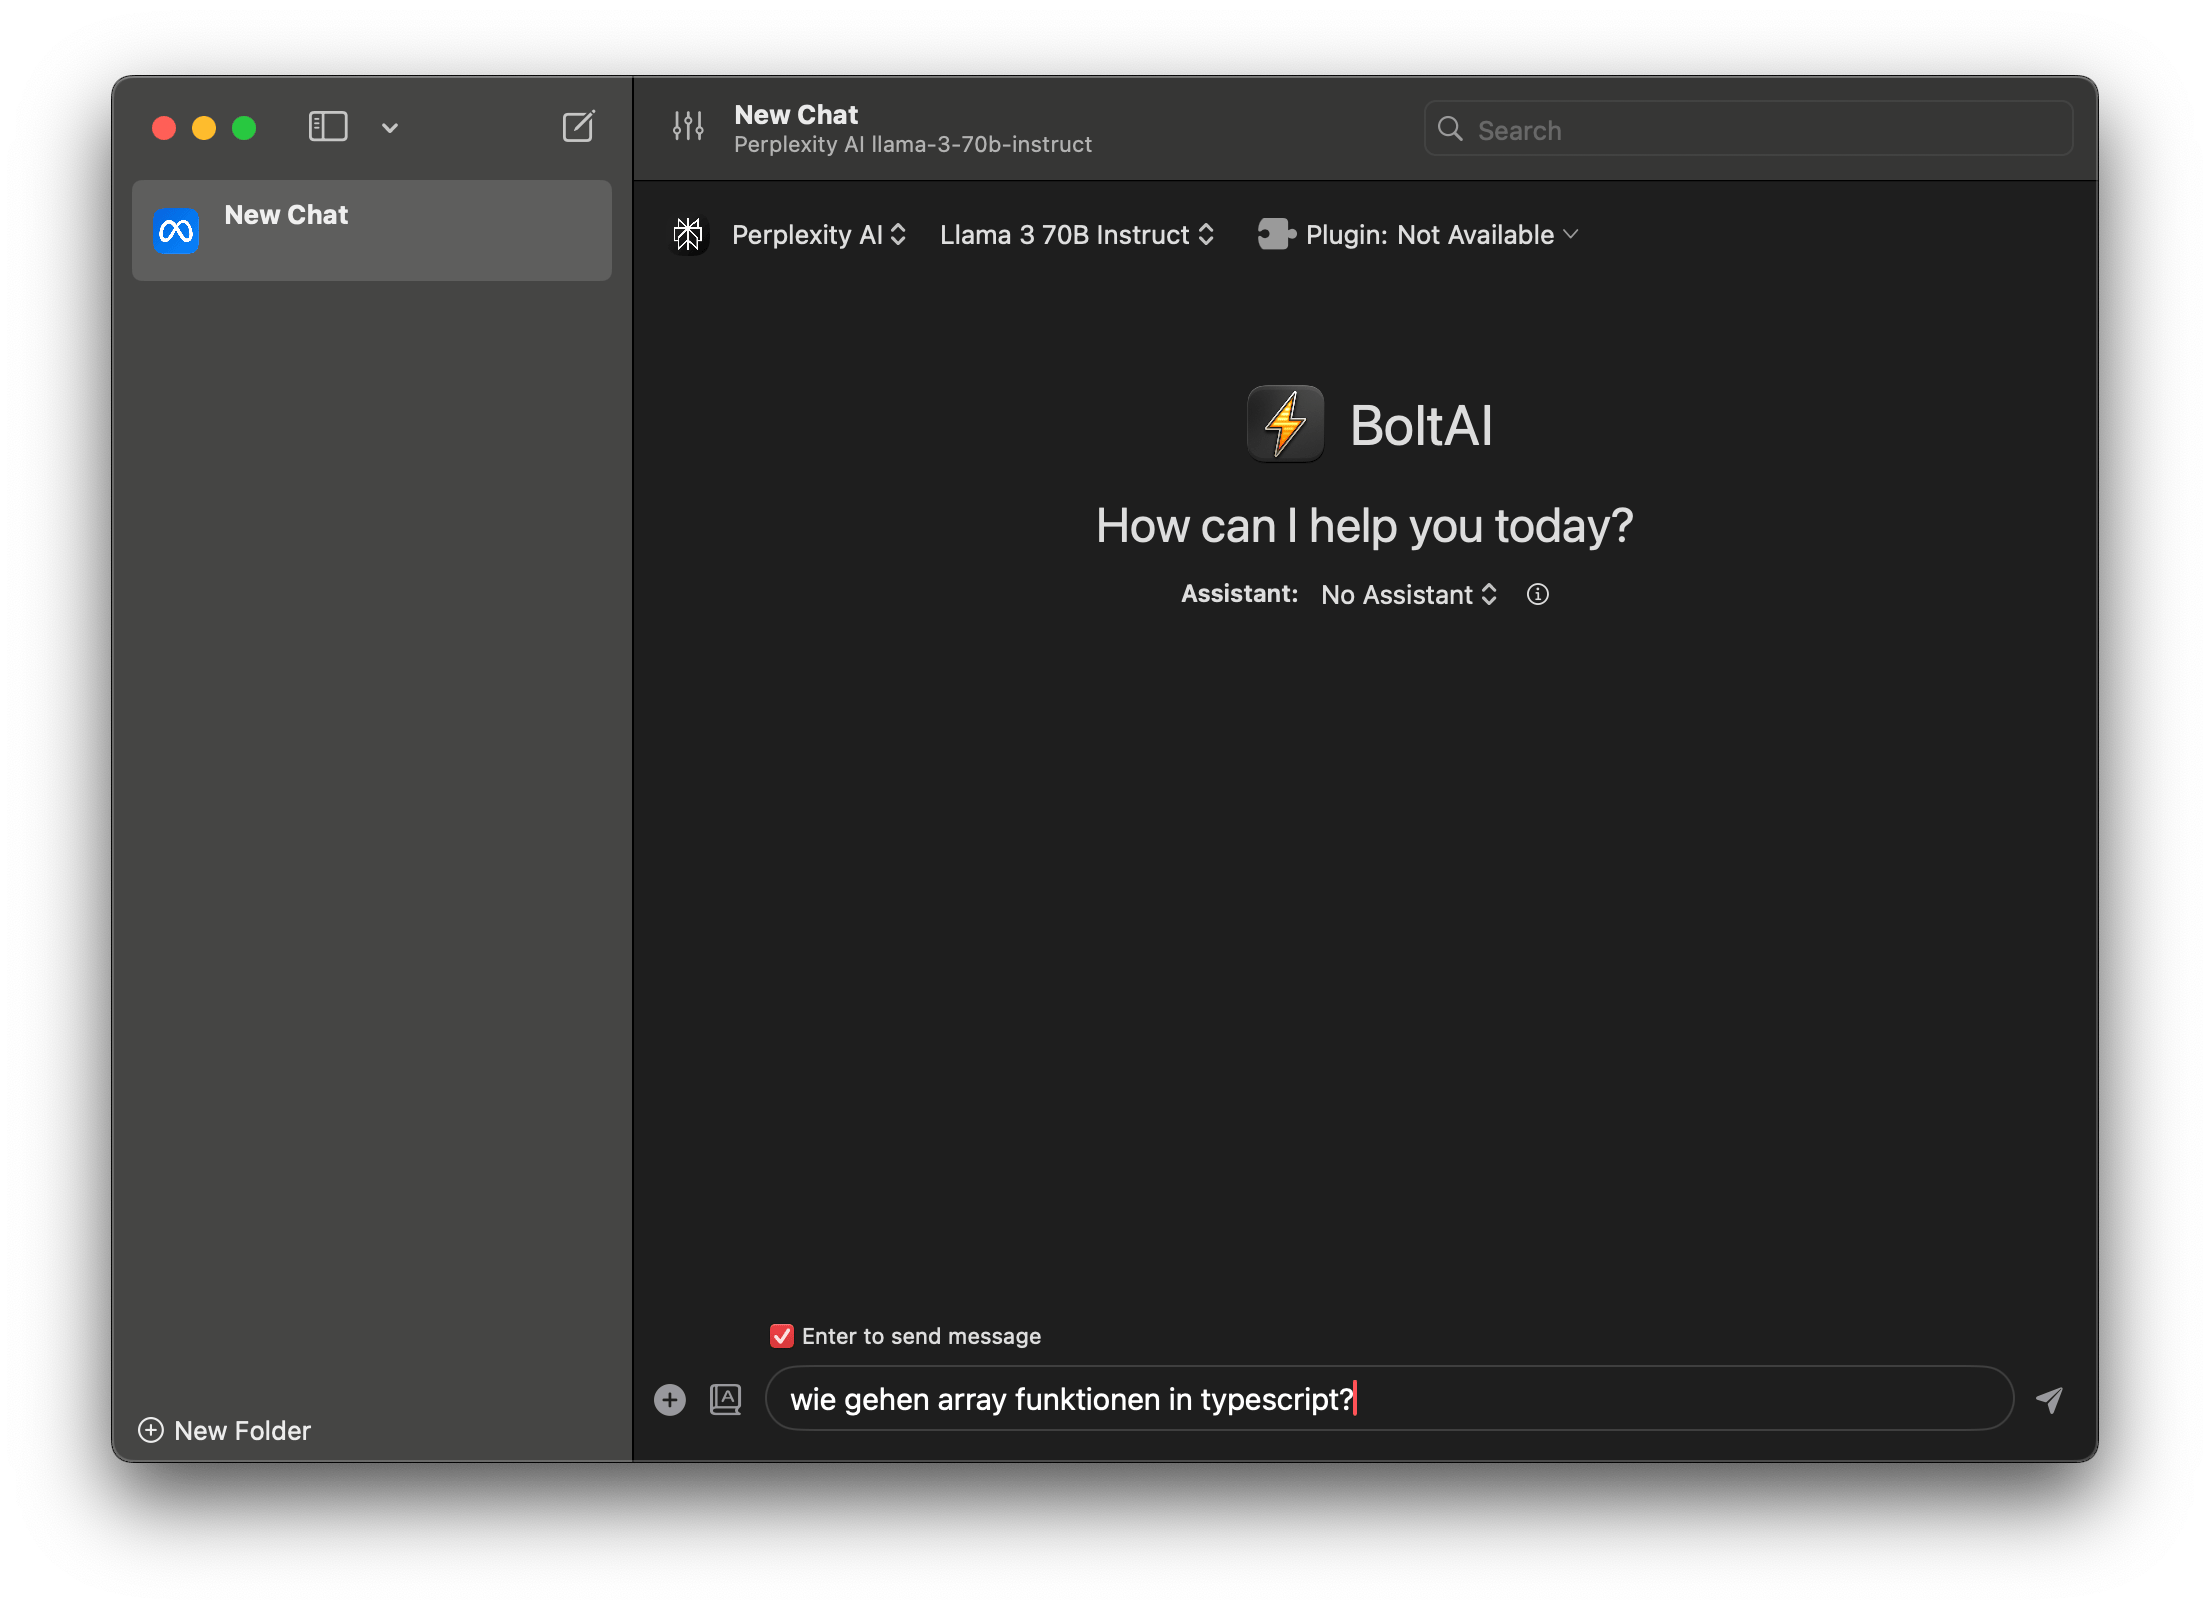Viewport: 2210px width, 1610px height.
Task: Create a new chat with compose icon
Action: [578, 127]
